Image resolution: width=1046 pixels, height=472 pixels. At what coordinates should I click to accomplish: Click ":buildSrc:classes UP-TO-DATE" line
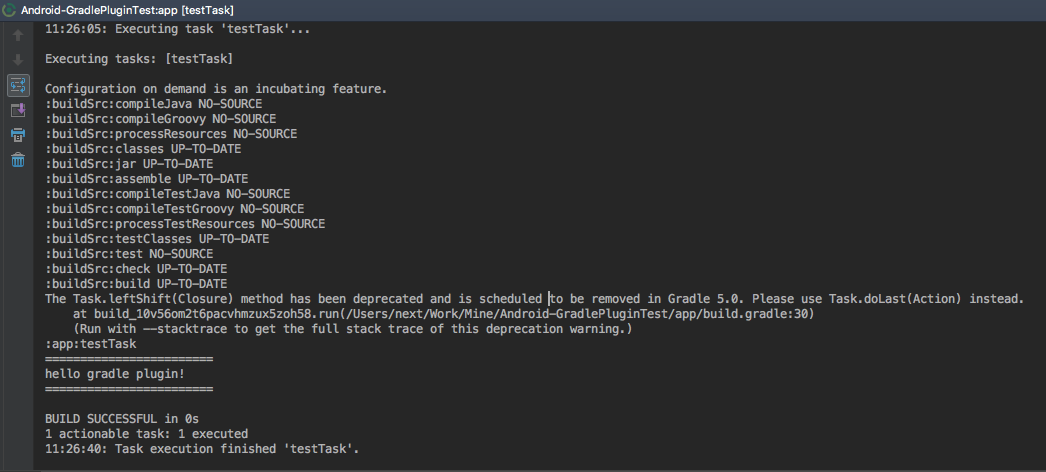click(143, 149)
